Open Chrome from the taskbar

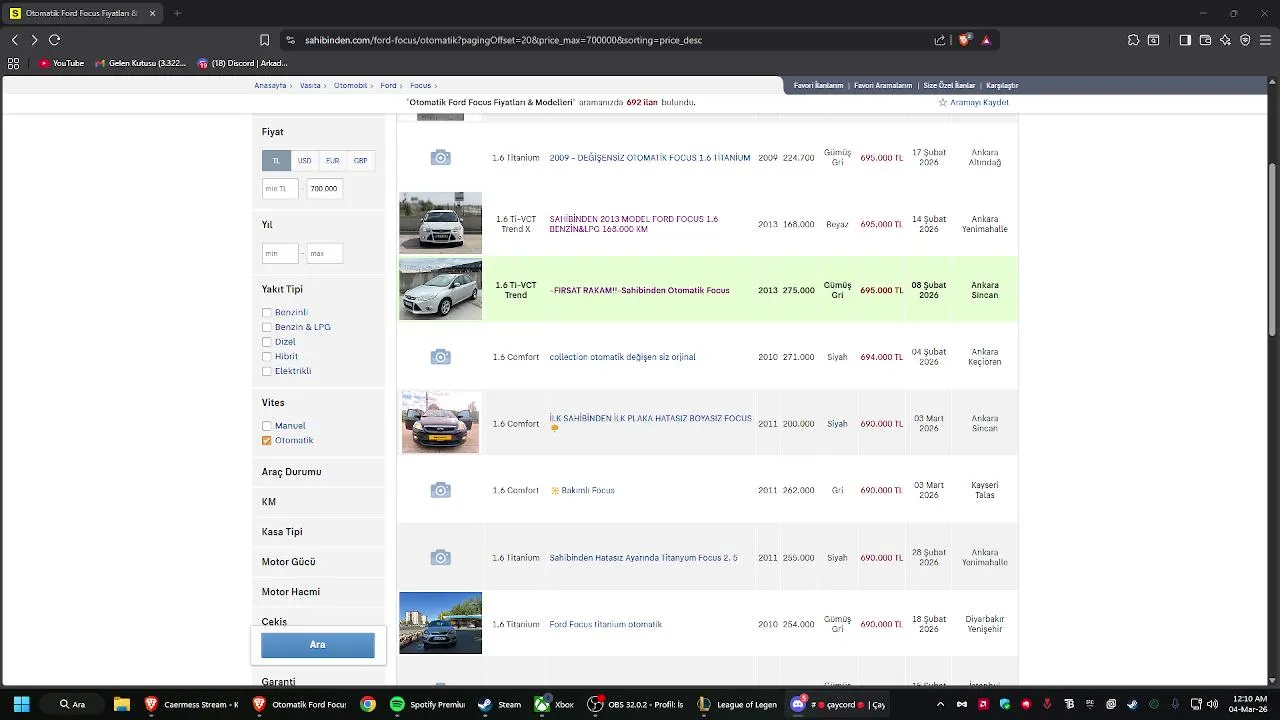[x=368, y=704]
